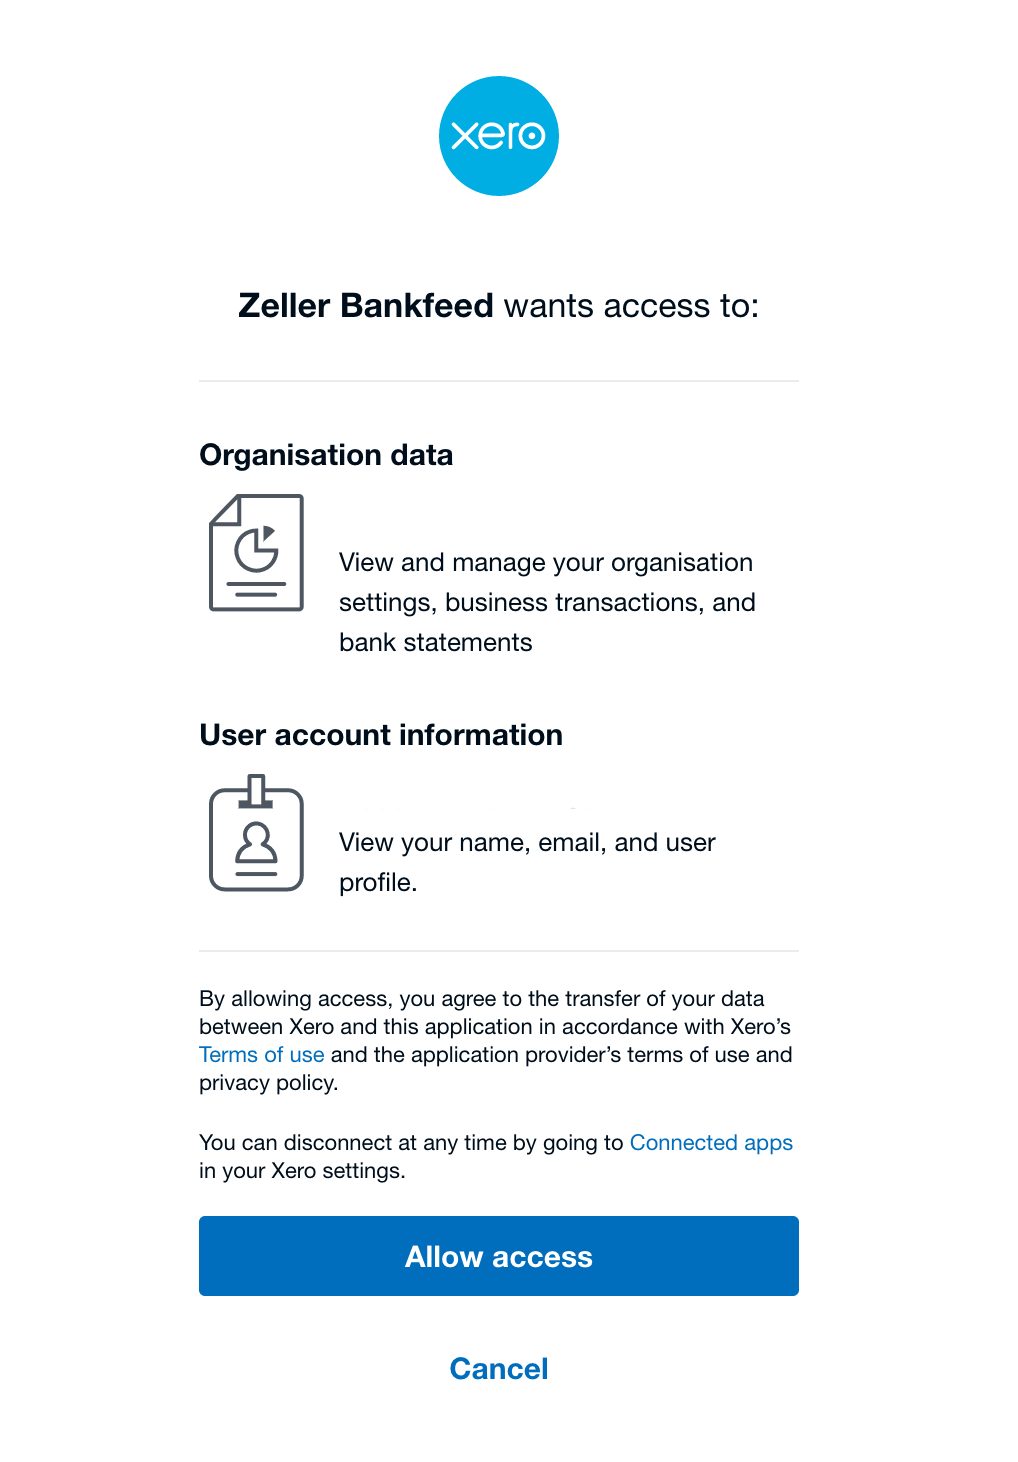1018x1462 pixels.
Task: Select the Organisation data heading
Action: 326,455
